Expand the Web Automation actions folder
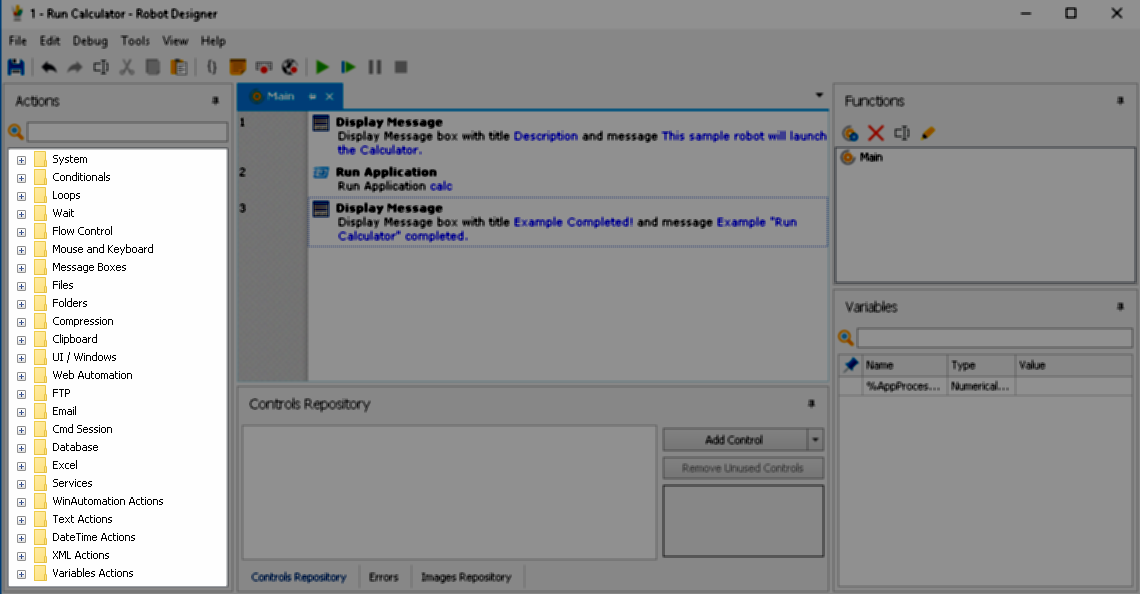Viewport: 1140px width, 594px height. 21,375
